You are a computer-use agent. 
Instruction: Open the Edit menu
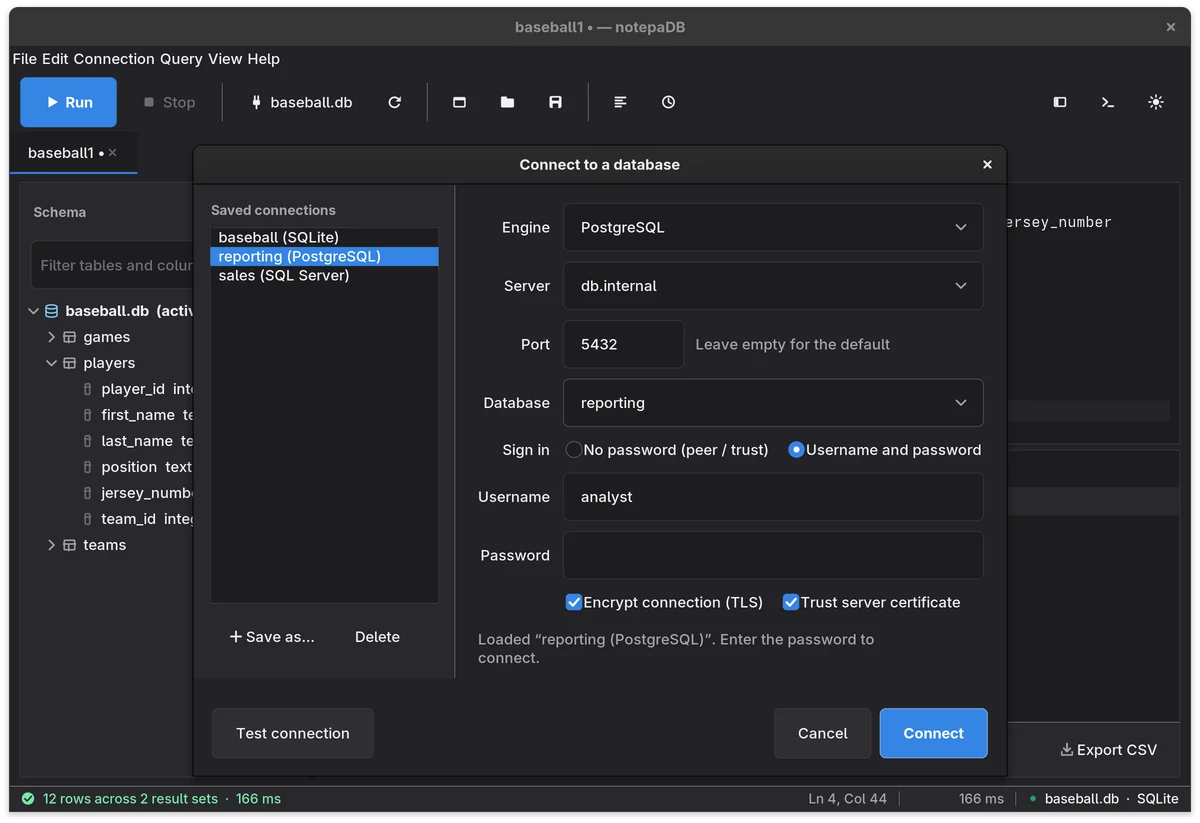coord(55,59)
